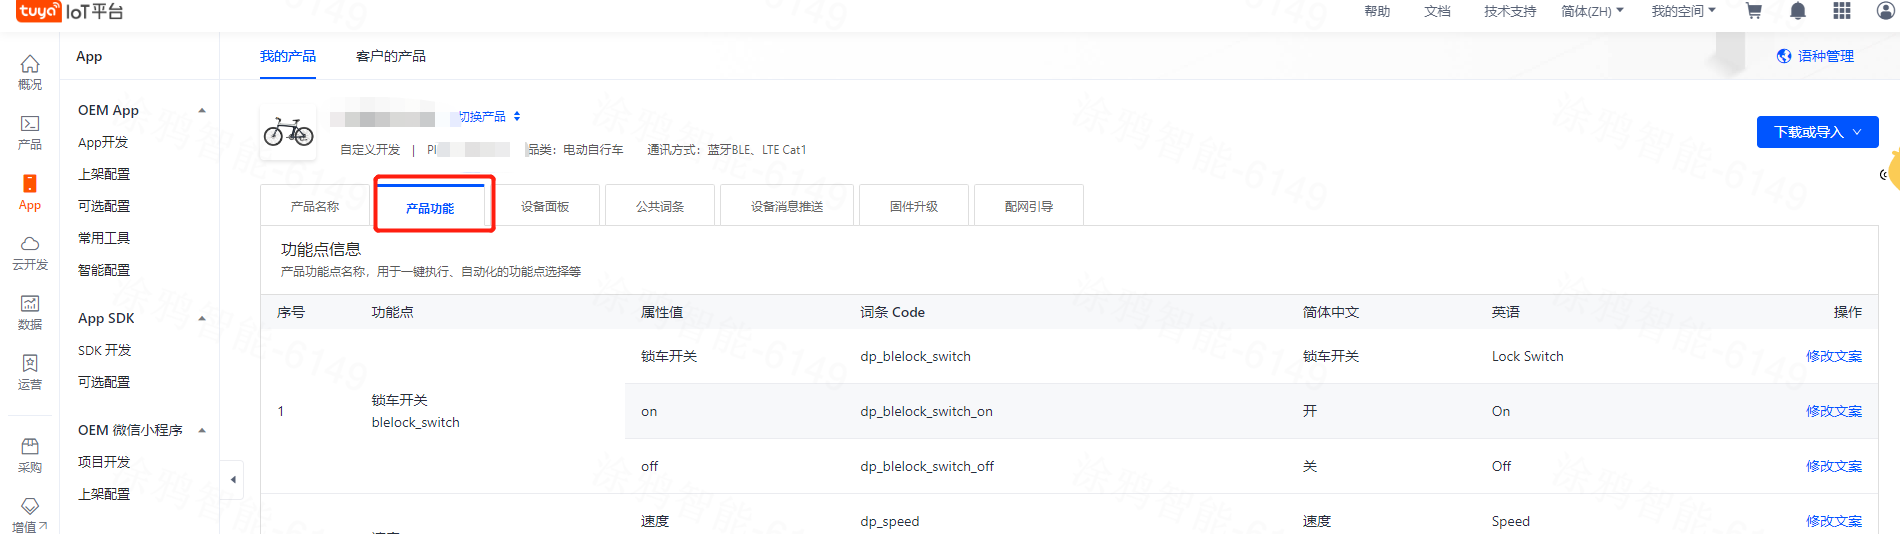The height and width of the screenshot is (534, 1900).
Task: Select the 设备消息推送 tab
Action: point(787,206)
